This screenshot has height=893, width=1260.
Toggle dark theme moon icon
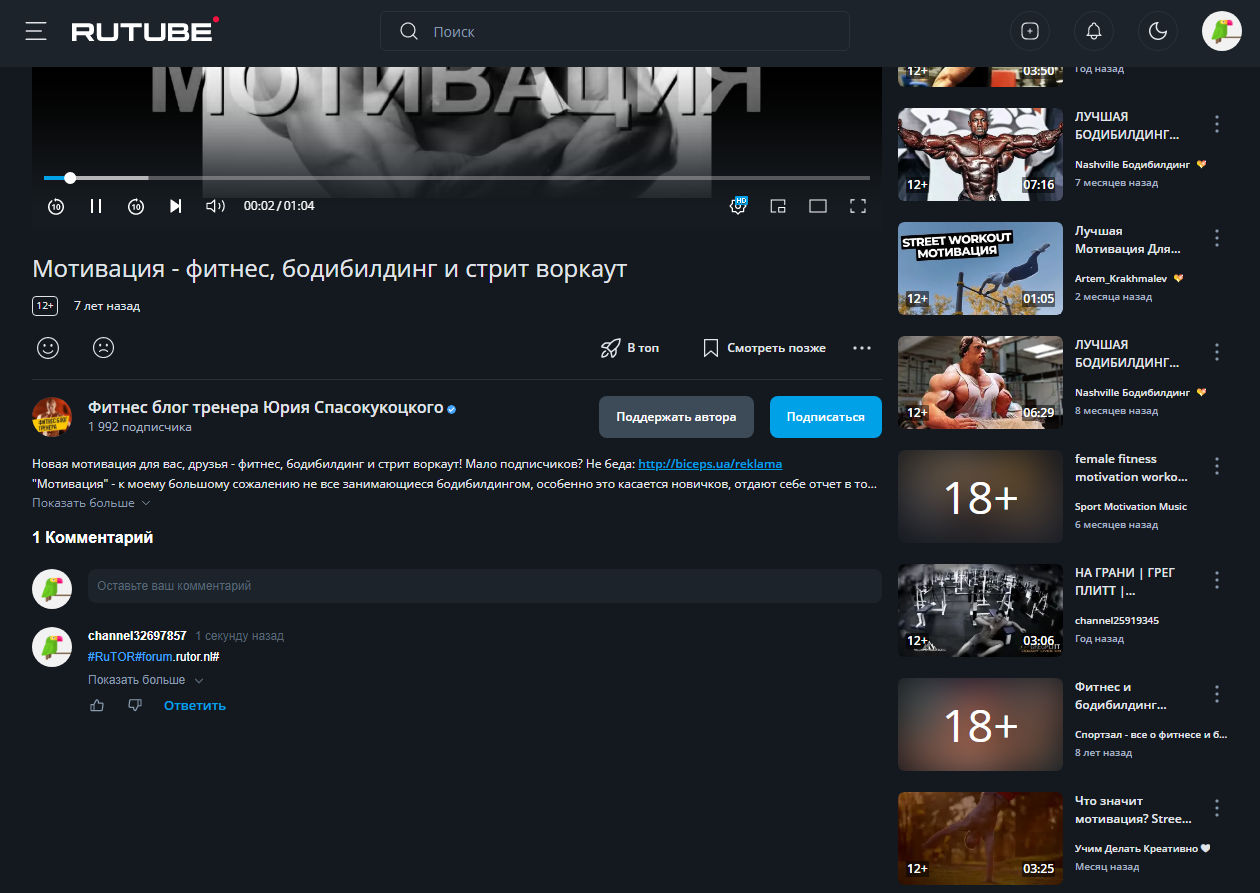pos(1158,31)
